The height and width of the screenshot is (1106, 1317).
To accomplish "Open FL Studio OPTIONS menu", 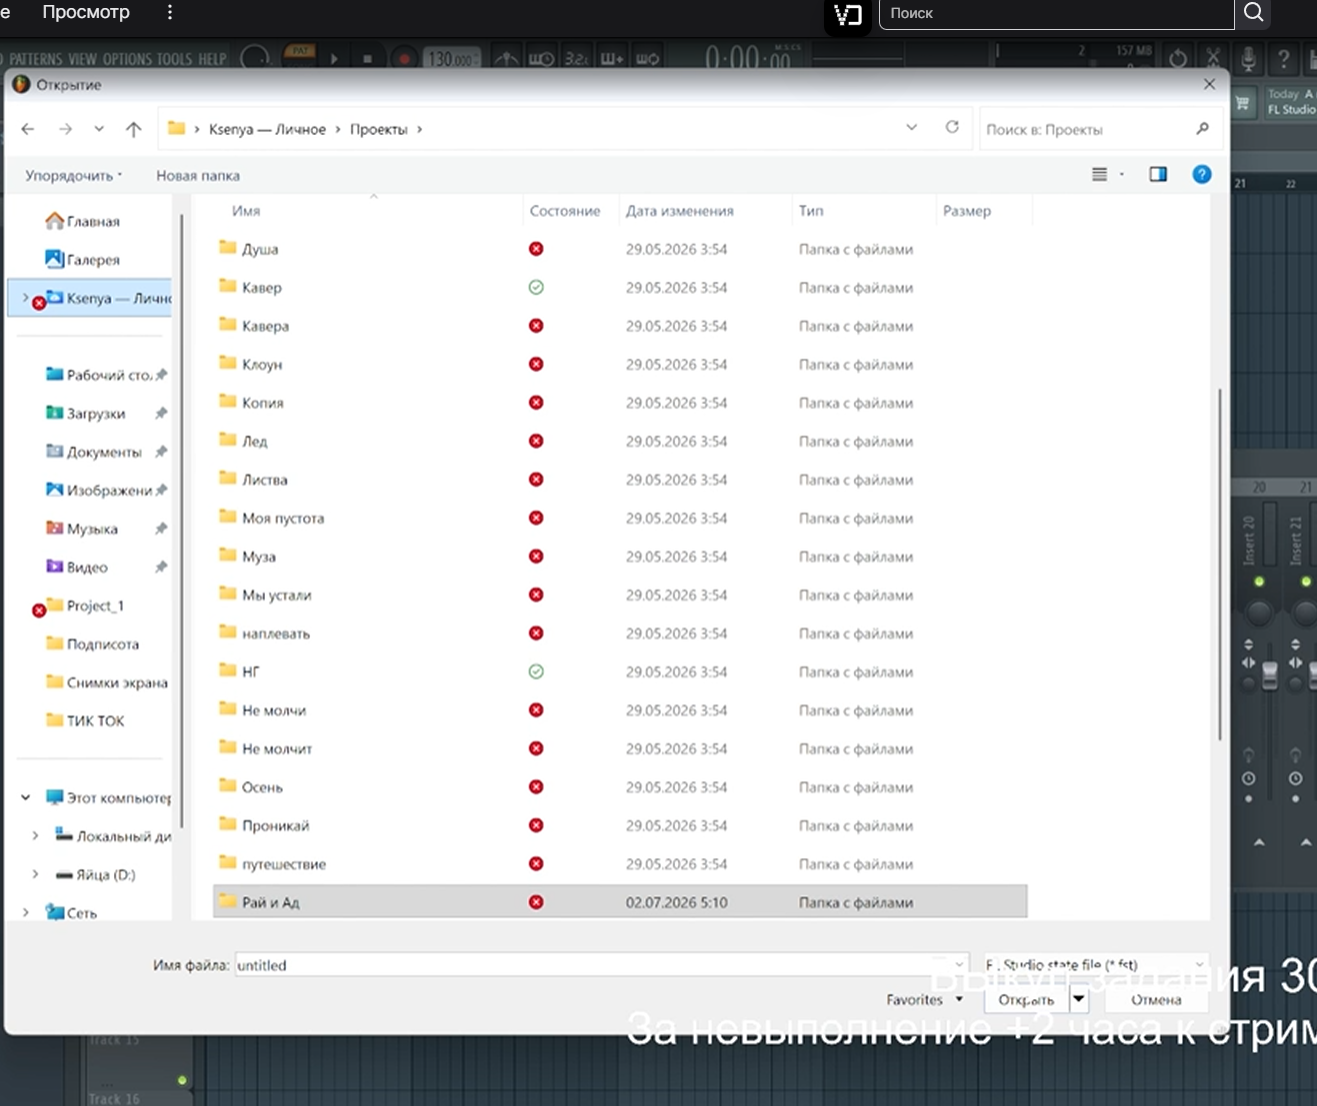I will (126, 59).
